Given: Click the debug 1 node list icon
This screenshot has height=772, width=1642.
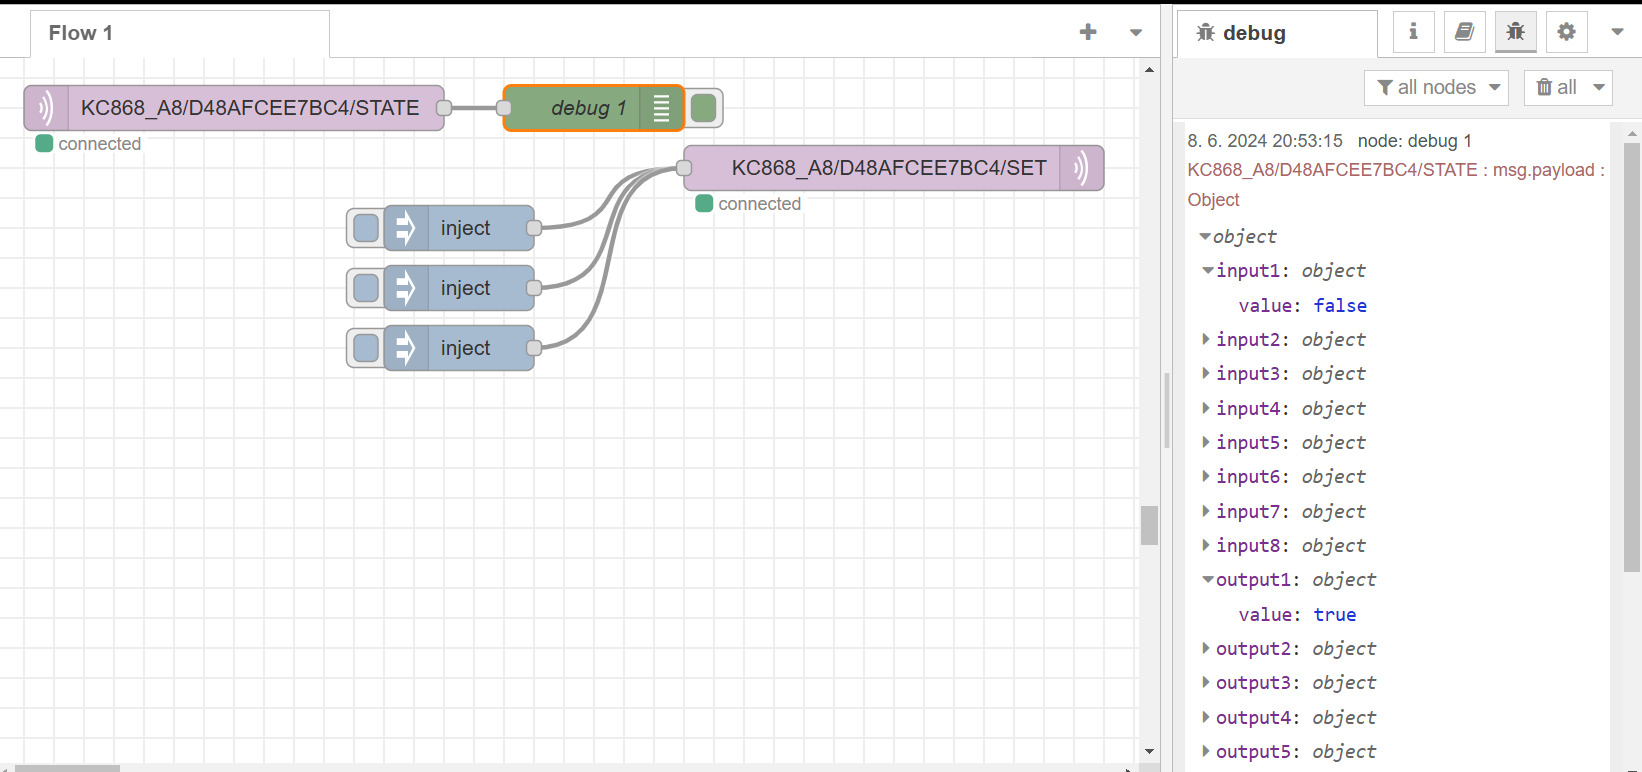Looking at the screenshot, I should pyautogui.click(x=661, y=108).
